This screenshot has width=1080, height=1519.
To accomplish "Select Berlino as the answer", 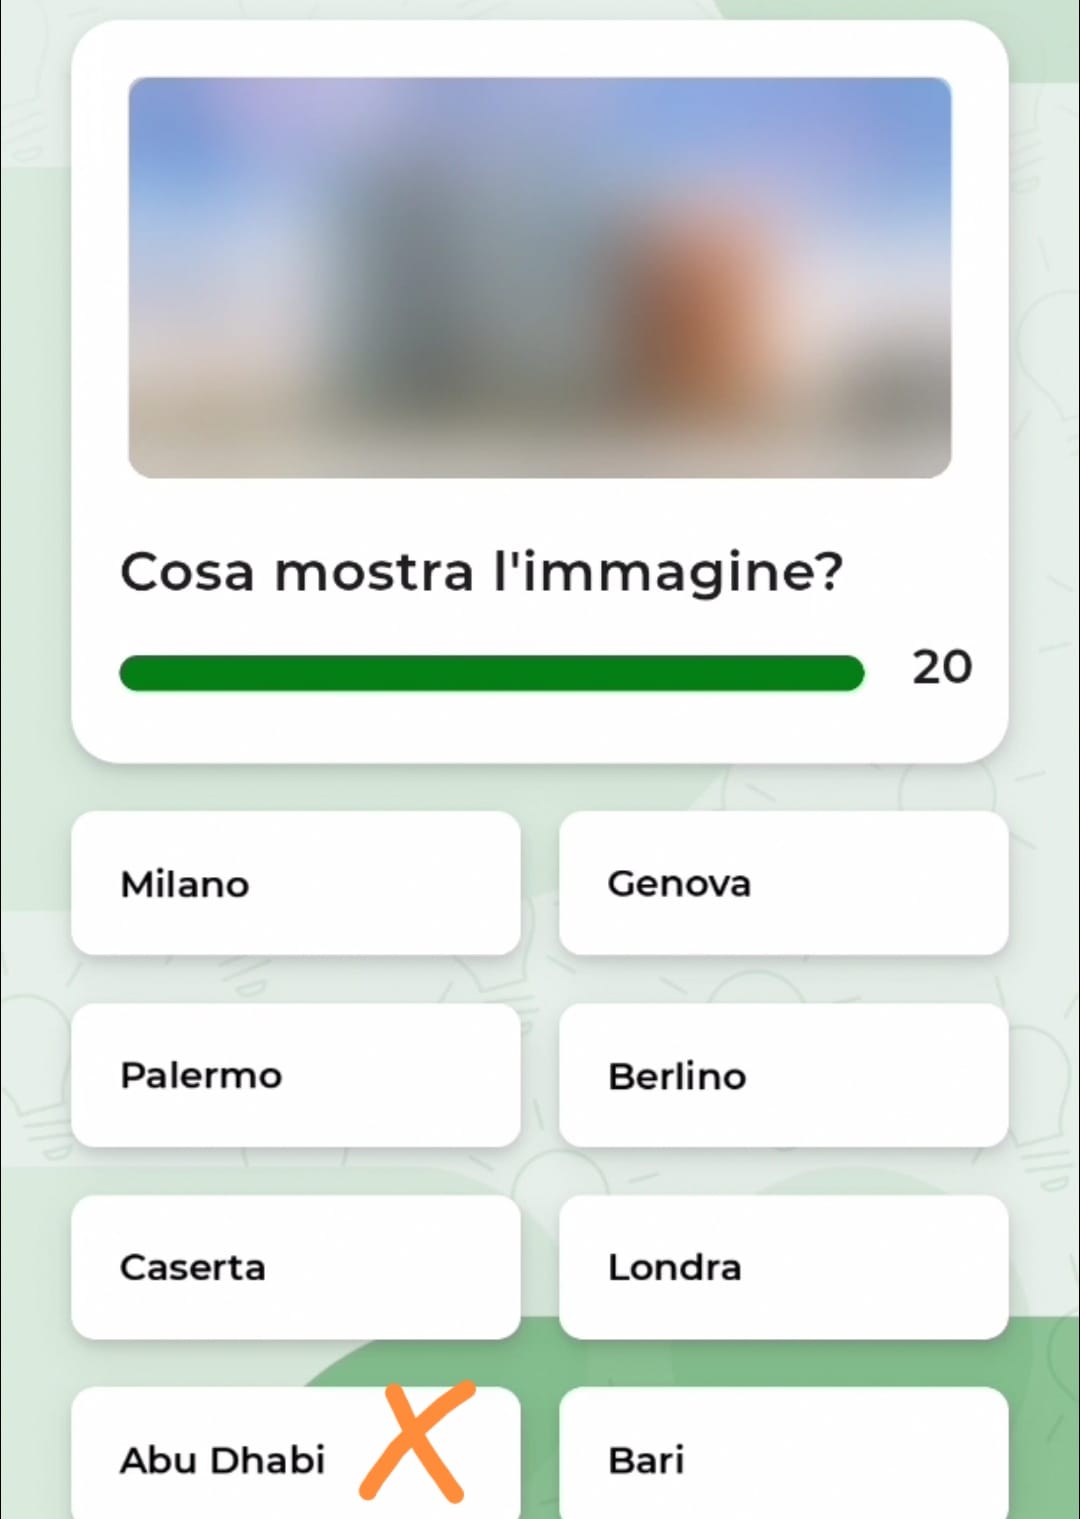I will tap(783, 1075).
